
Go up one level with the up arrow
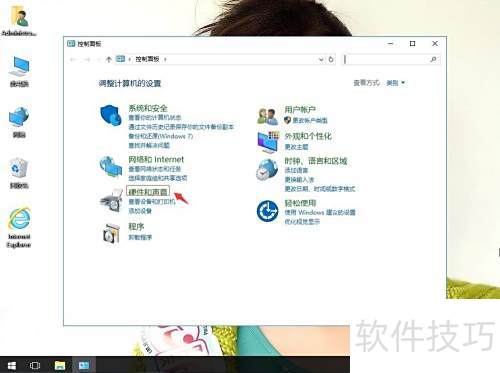[x=108, y=59]
